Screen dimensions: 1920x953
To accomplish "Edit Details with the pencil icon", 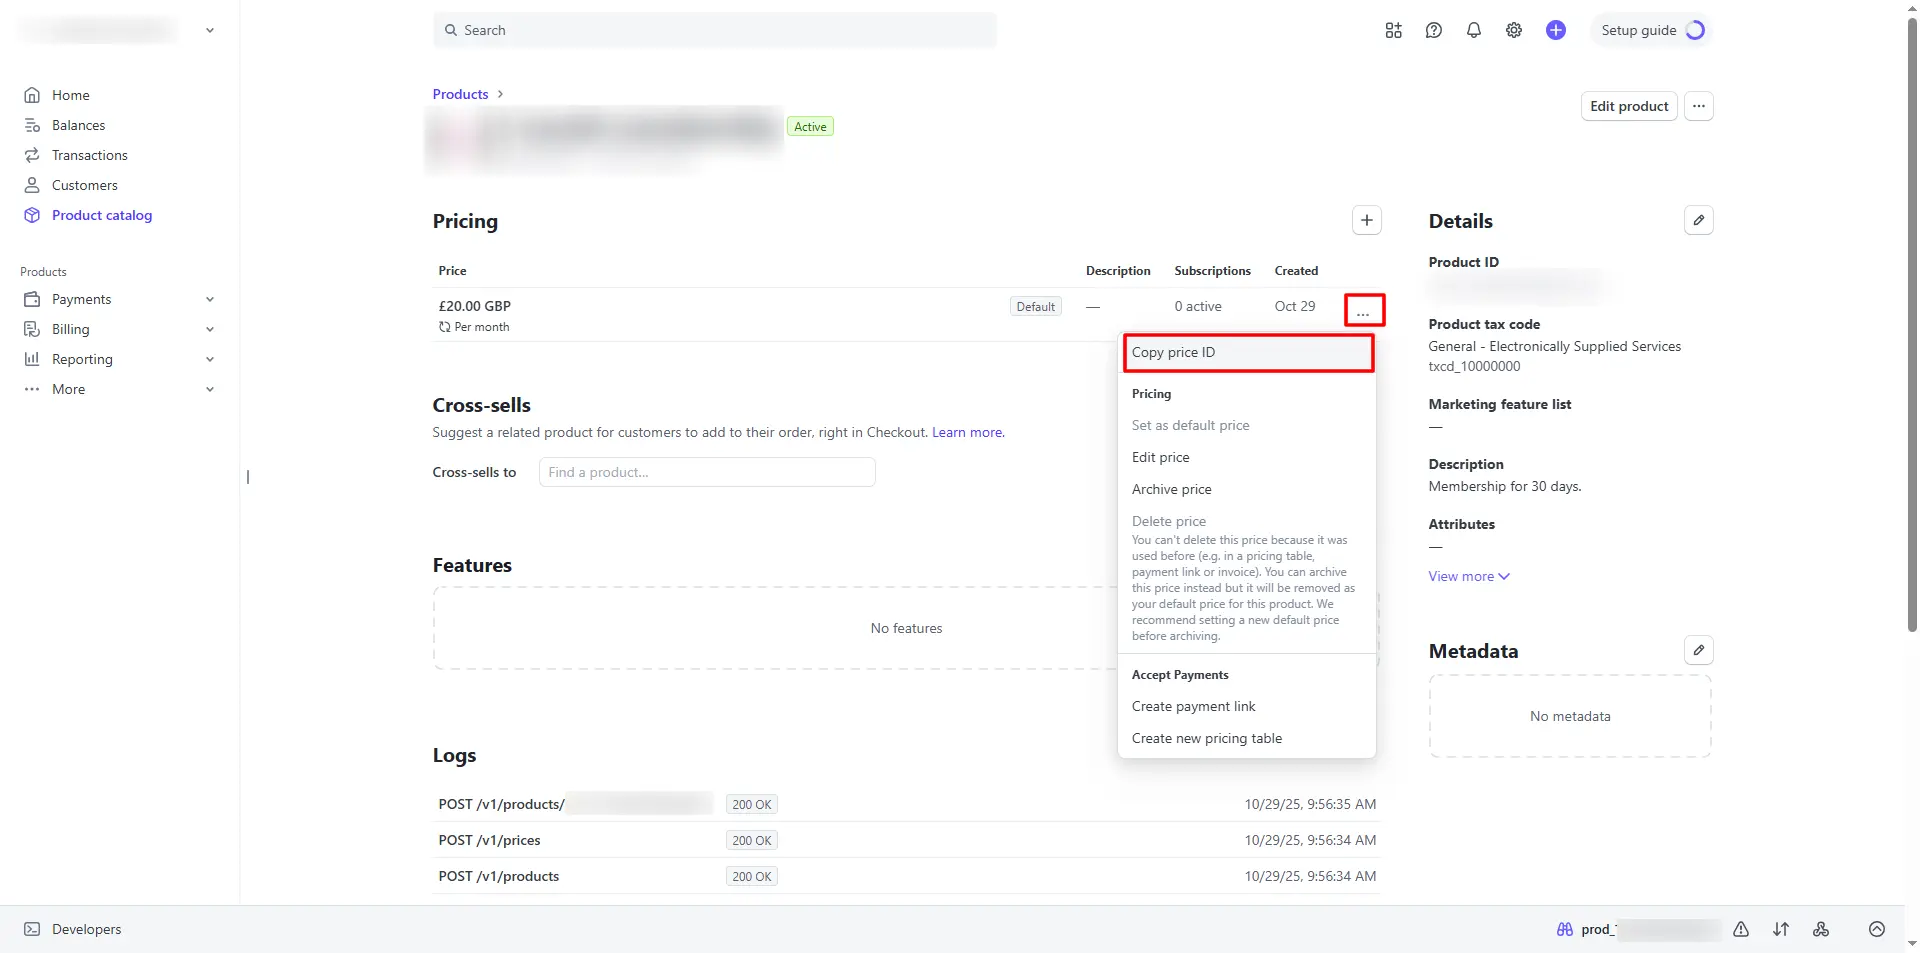I will click(1698, 220).
